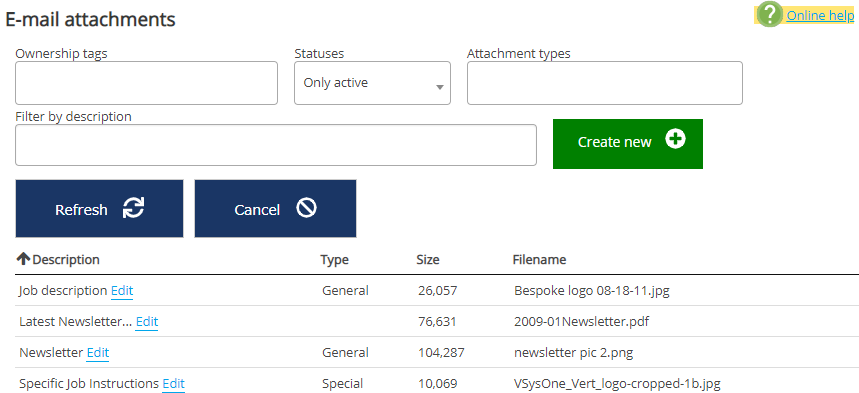The height and width of the screenshot is (393, 859).
Task: Click the Cancel button
Action: (x=275, y=208)
